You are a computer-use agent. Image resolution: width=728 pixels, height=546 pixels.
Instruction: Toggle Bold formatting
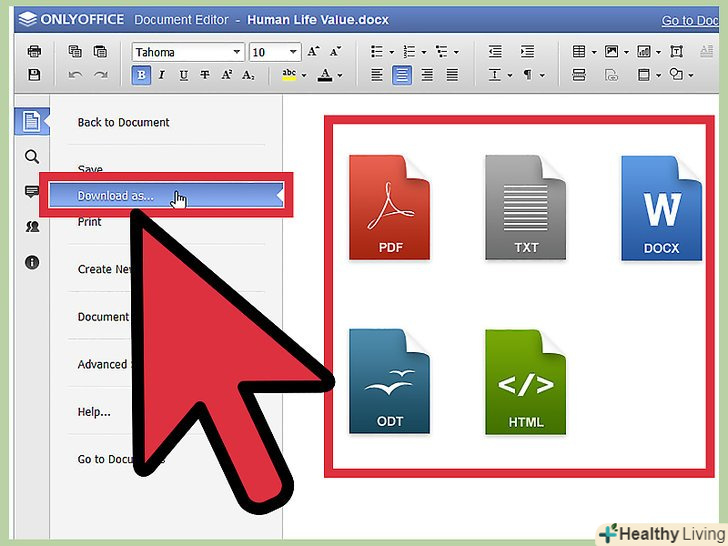point(141,75)
